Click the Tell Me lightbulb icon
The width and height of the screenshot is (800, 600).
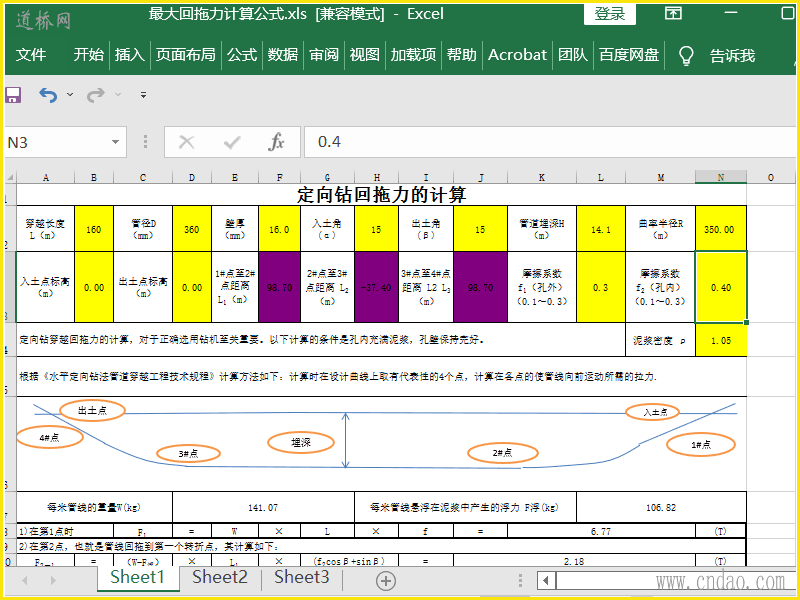tap(686, 55)
